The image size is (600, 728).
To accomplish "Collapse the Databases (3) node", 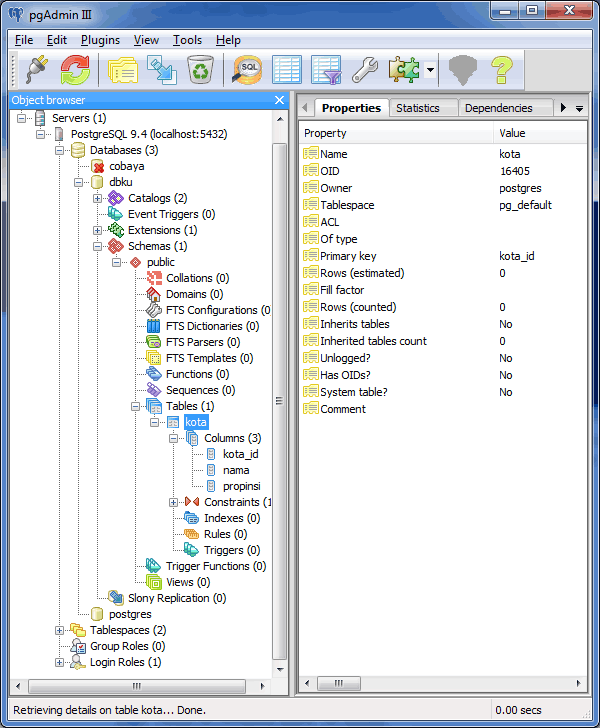I will [x=59, y=150].
